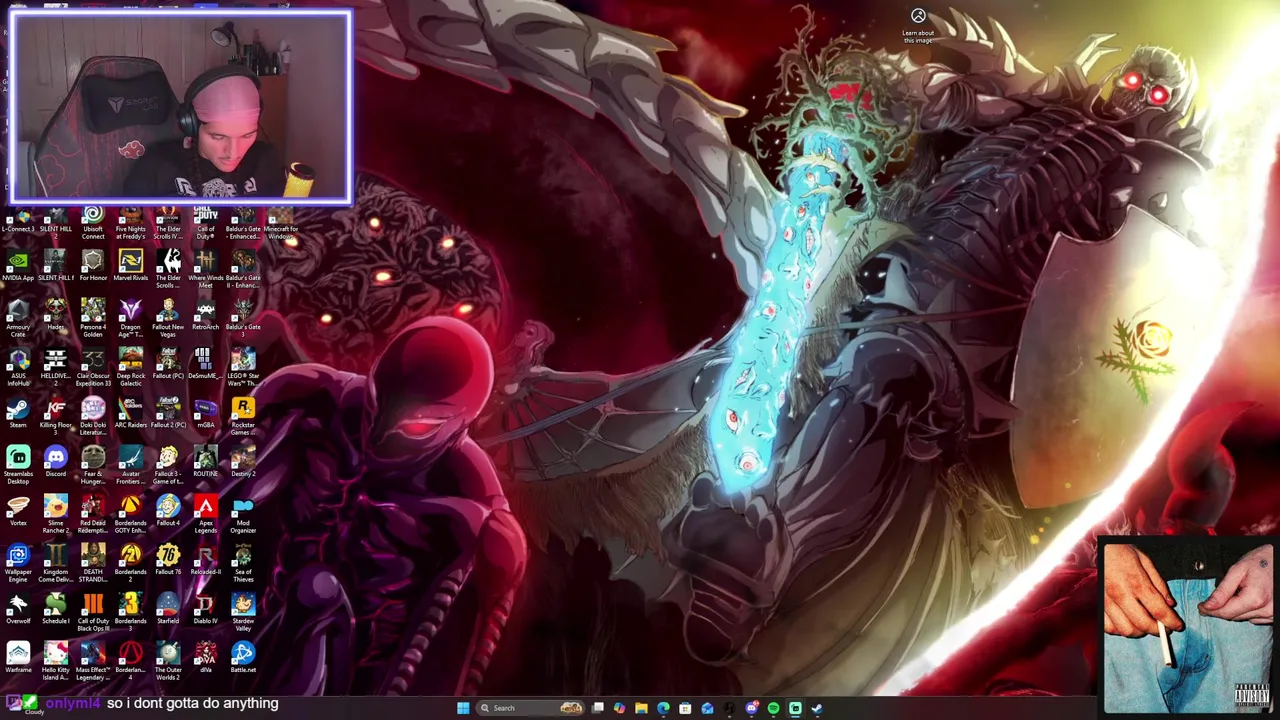The image size is (1280, 720).
Task: Click the For Honor shortcut
Action: pos(93,267)
